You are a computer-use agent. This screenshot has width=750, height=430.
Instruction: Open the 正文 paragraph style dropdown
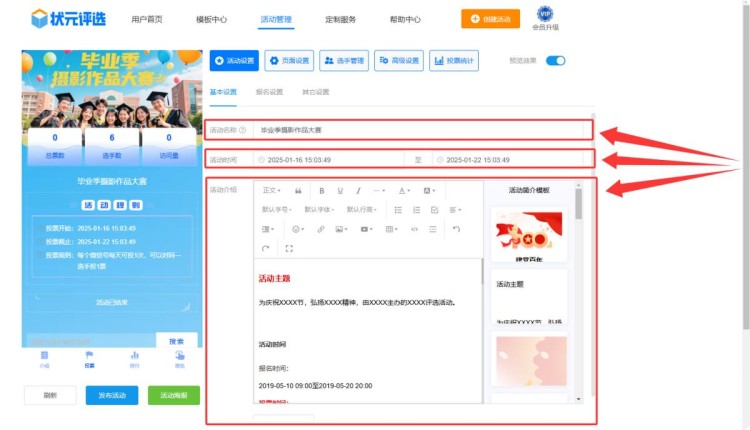pos(271,190)
